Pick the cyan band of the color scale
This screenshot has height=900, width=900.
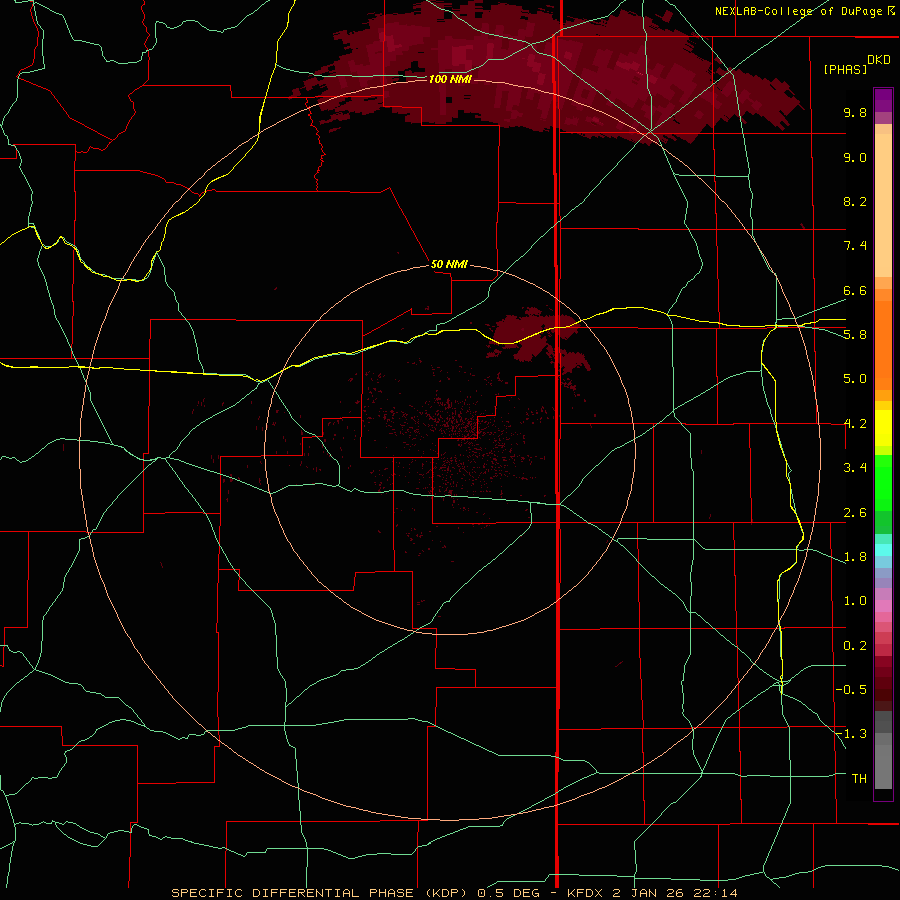click(883, 550)
